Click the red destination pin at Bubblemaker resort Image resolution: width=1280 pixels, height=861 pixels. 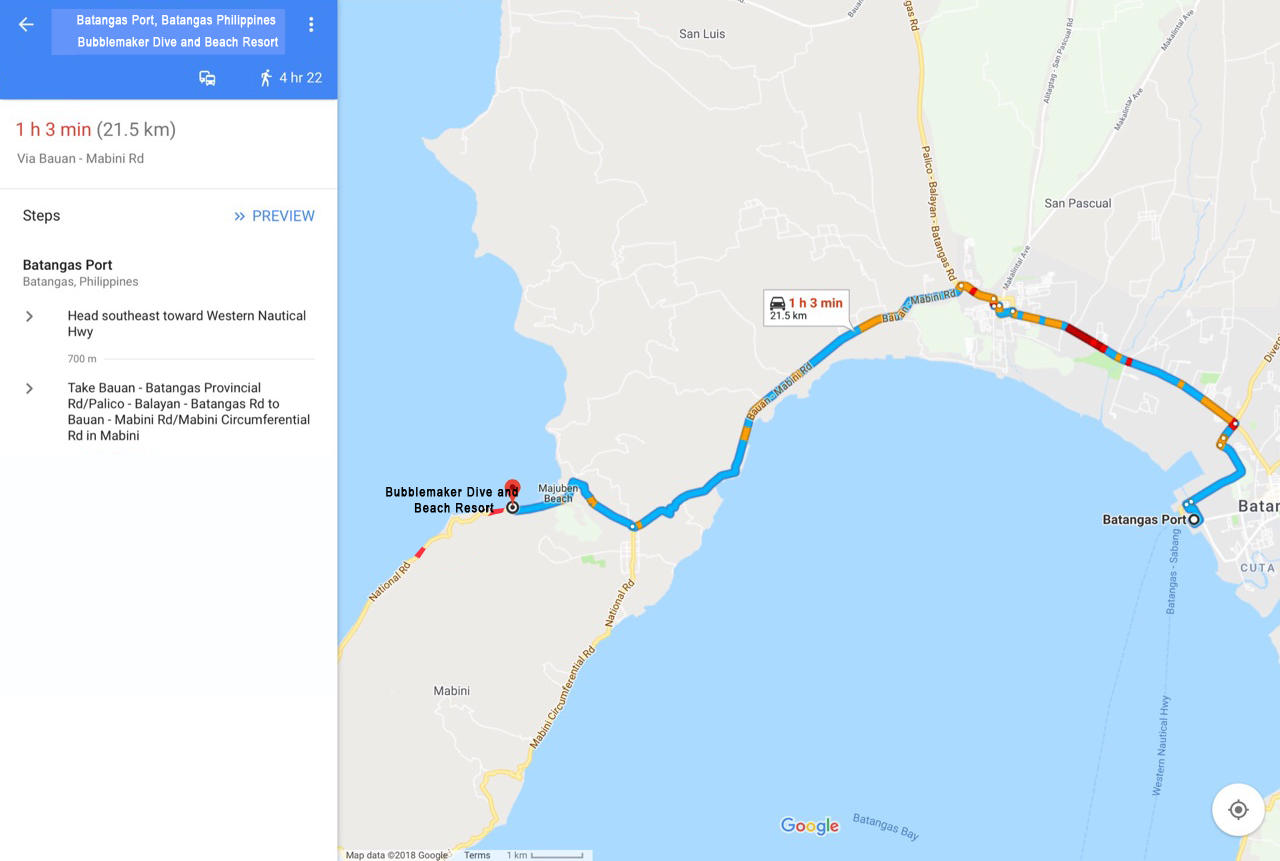click(512, 489)
